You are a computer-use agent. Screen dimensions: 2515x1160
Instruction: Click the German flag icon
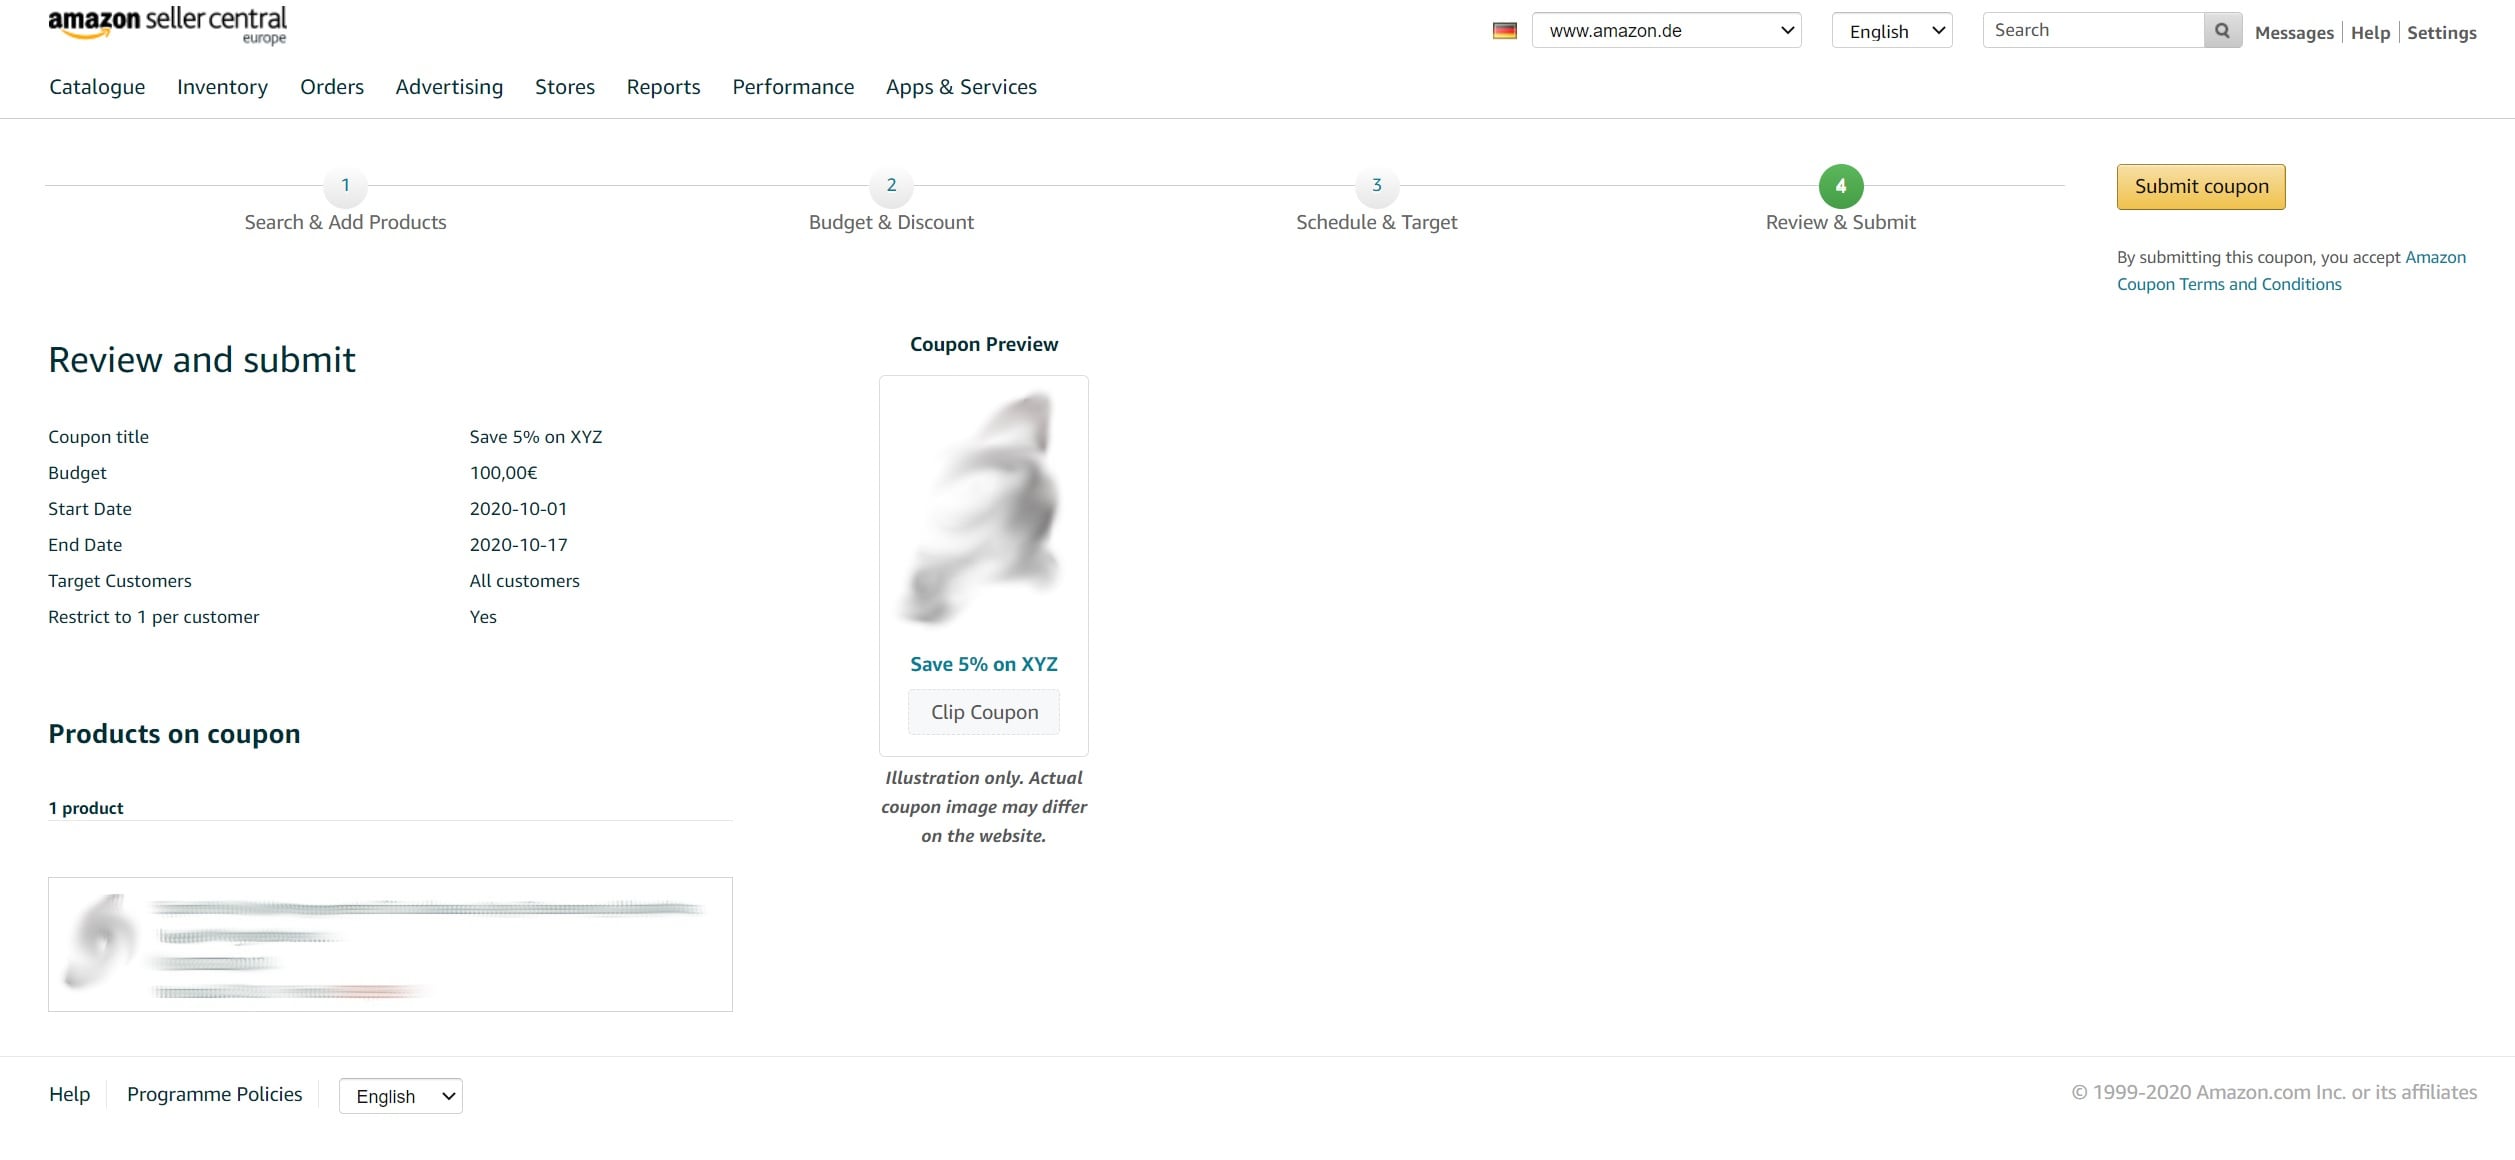point(1504,31)
